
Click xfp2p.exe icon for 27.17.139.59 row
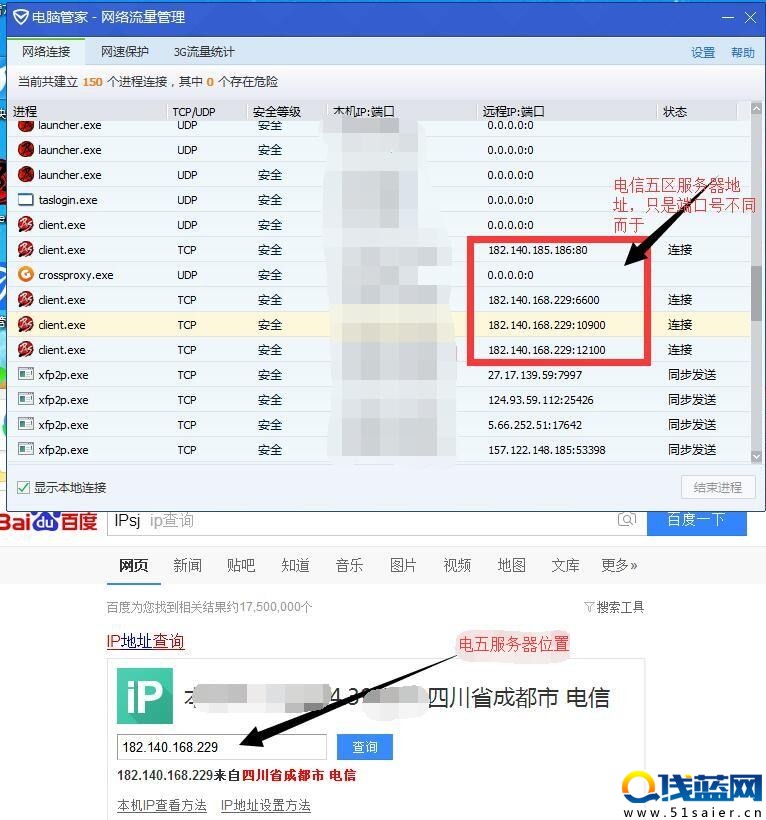point(26,374)
